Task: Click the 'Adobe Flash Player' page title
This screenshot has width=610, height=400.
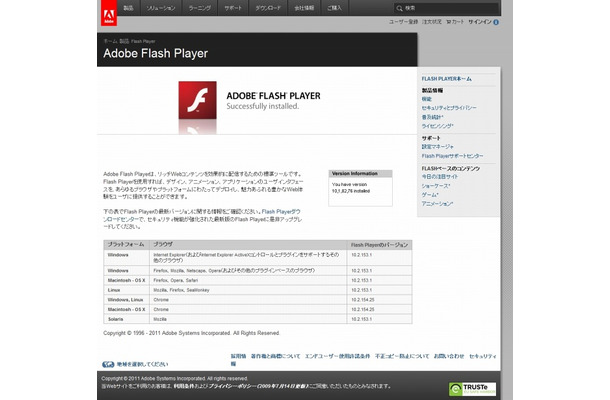Action: 156,53
